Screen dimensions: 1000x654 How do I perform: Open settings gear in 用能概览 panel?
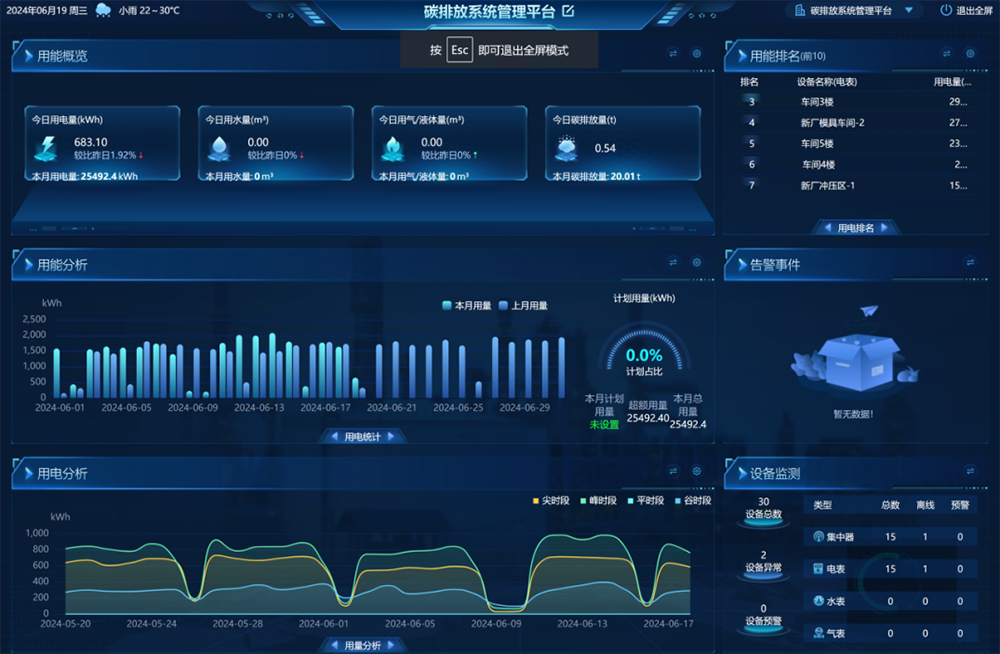tap(697, 54)
